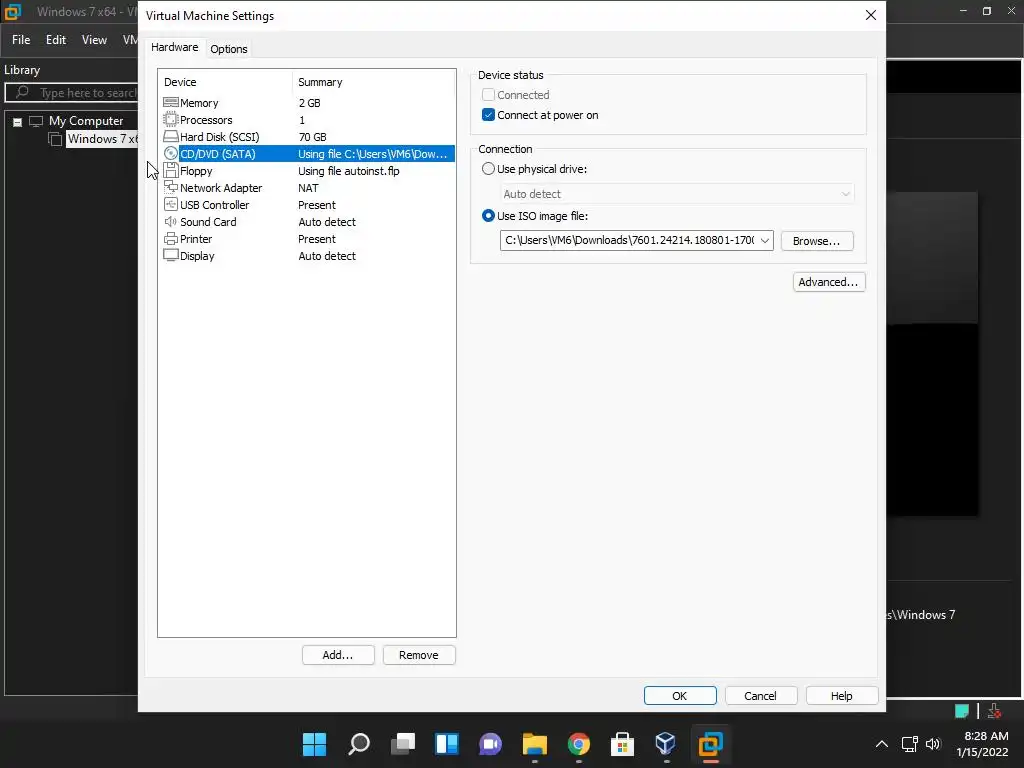This screenshot has width=1024, height=768.
Task: Select the Display monitor icon
Action: pyautogui.click(x=170, y=255)
